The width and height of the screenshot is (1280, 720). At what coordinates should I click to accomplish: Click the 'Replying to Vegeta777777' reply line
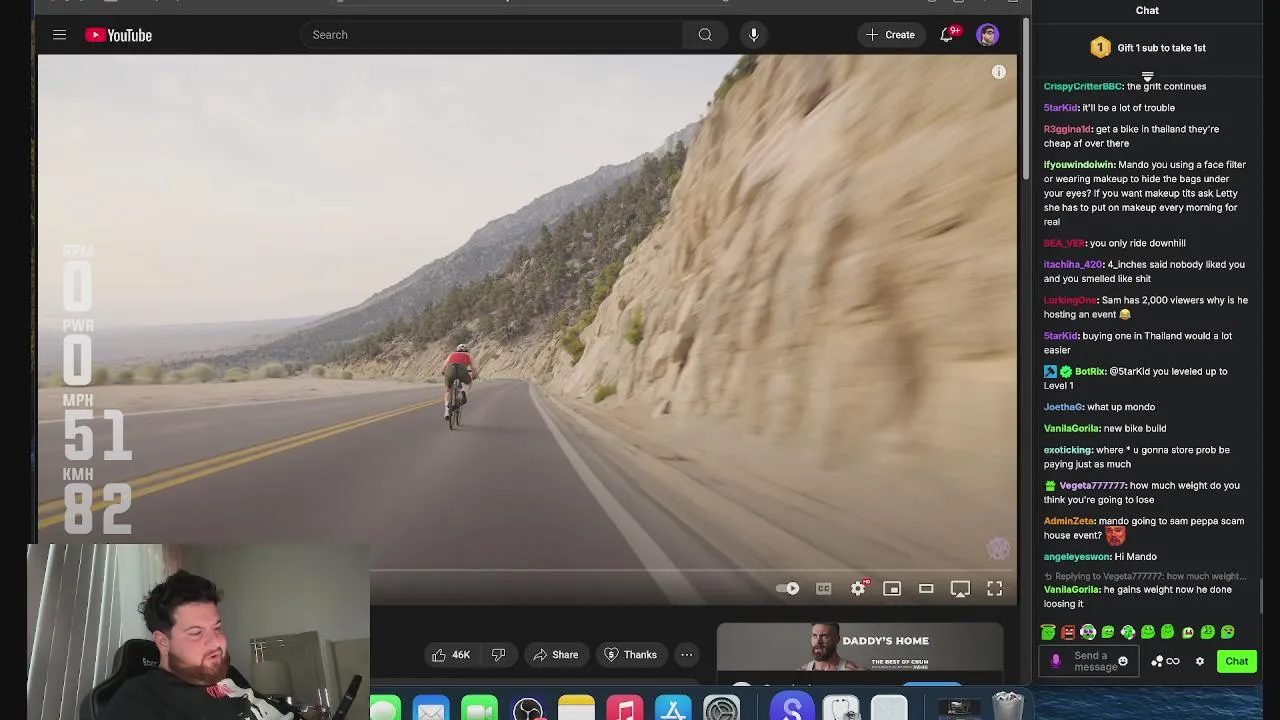(x=1145, y=576)
